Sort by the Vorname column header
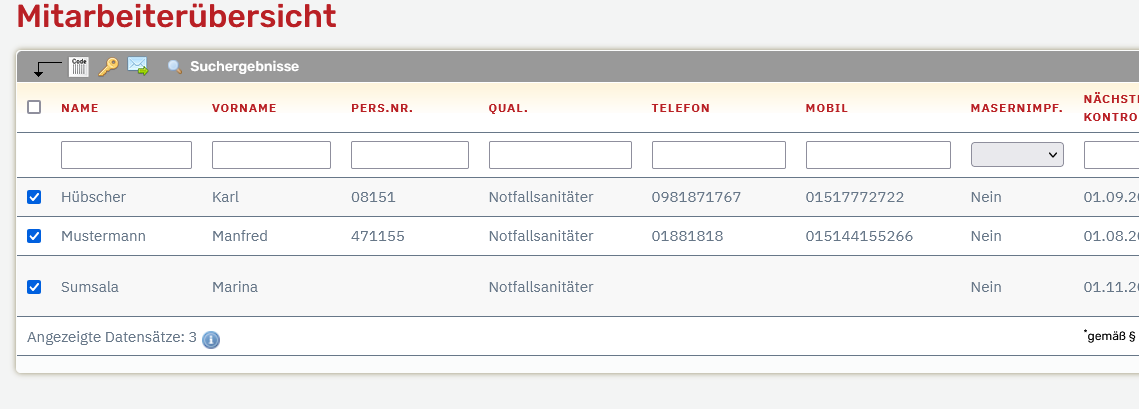 coord(244,108)
